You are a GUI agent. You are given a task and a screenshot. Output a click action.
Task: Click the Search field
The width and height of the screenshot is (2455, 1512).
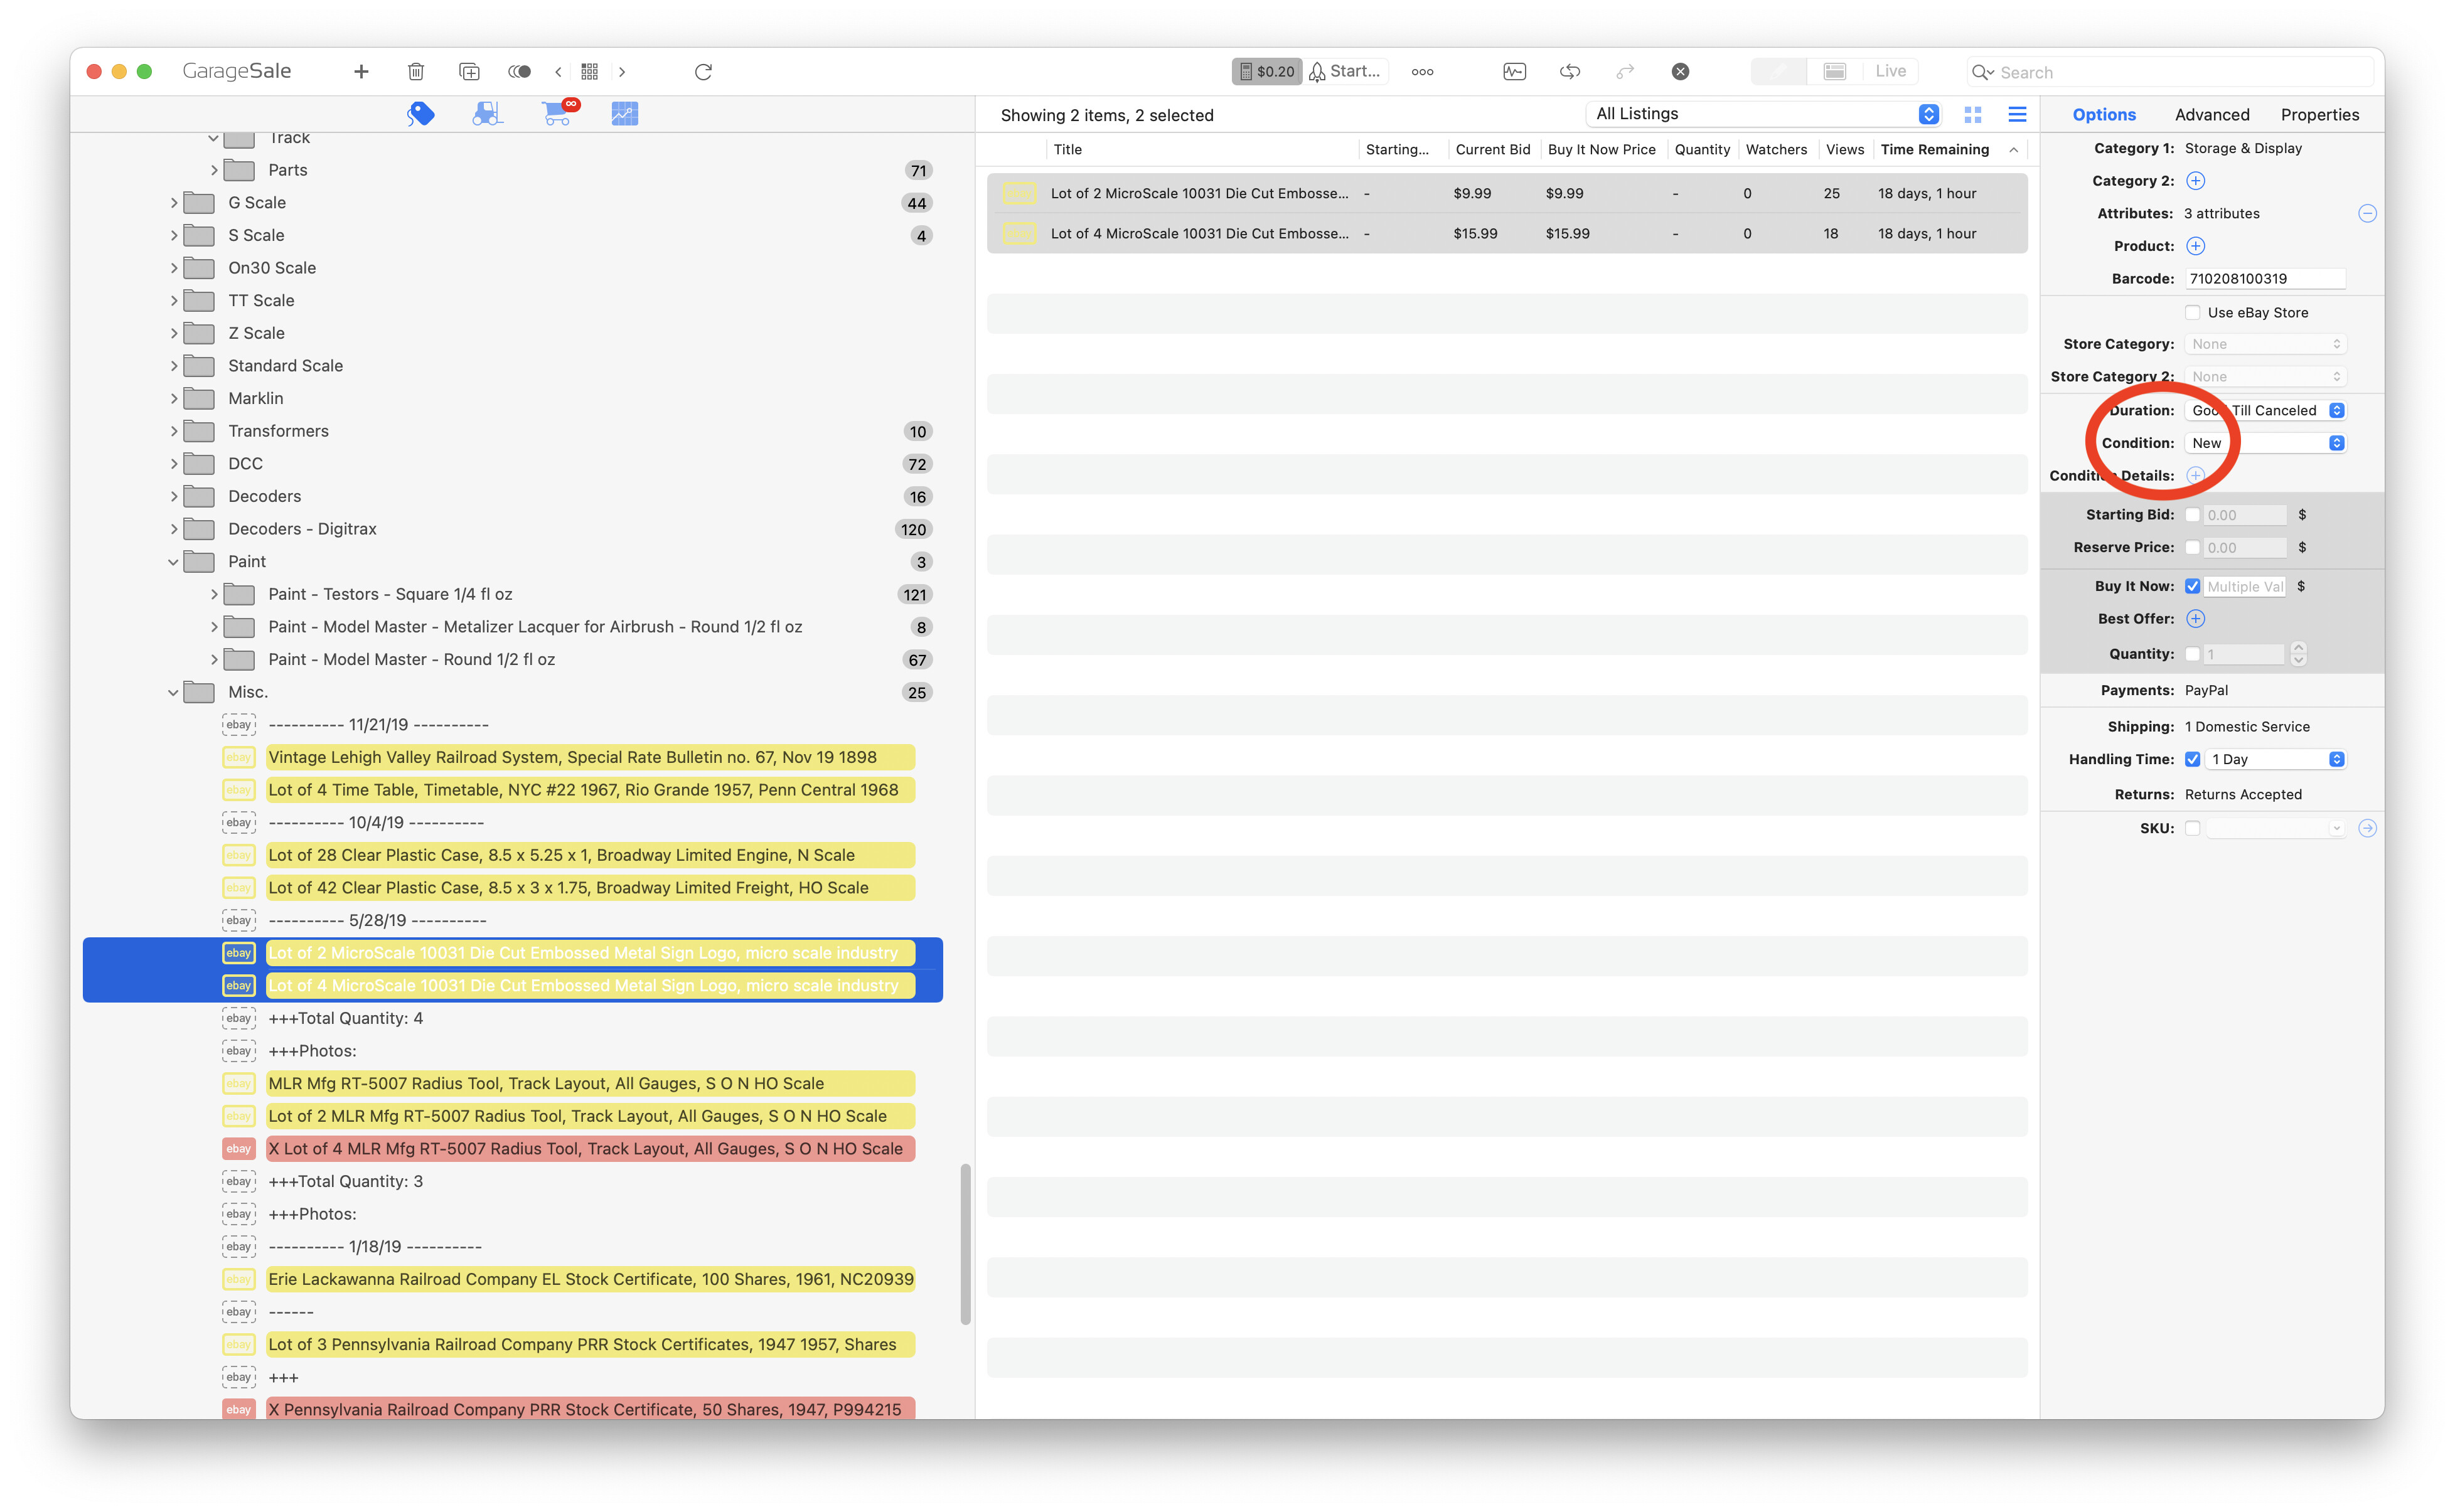coord(2170,72)
